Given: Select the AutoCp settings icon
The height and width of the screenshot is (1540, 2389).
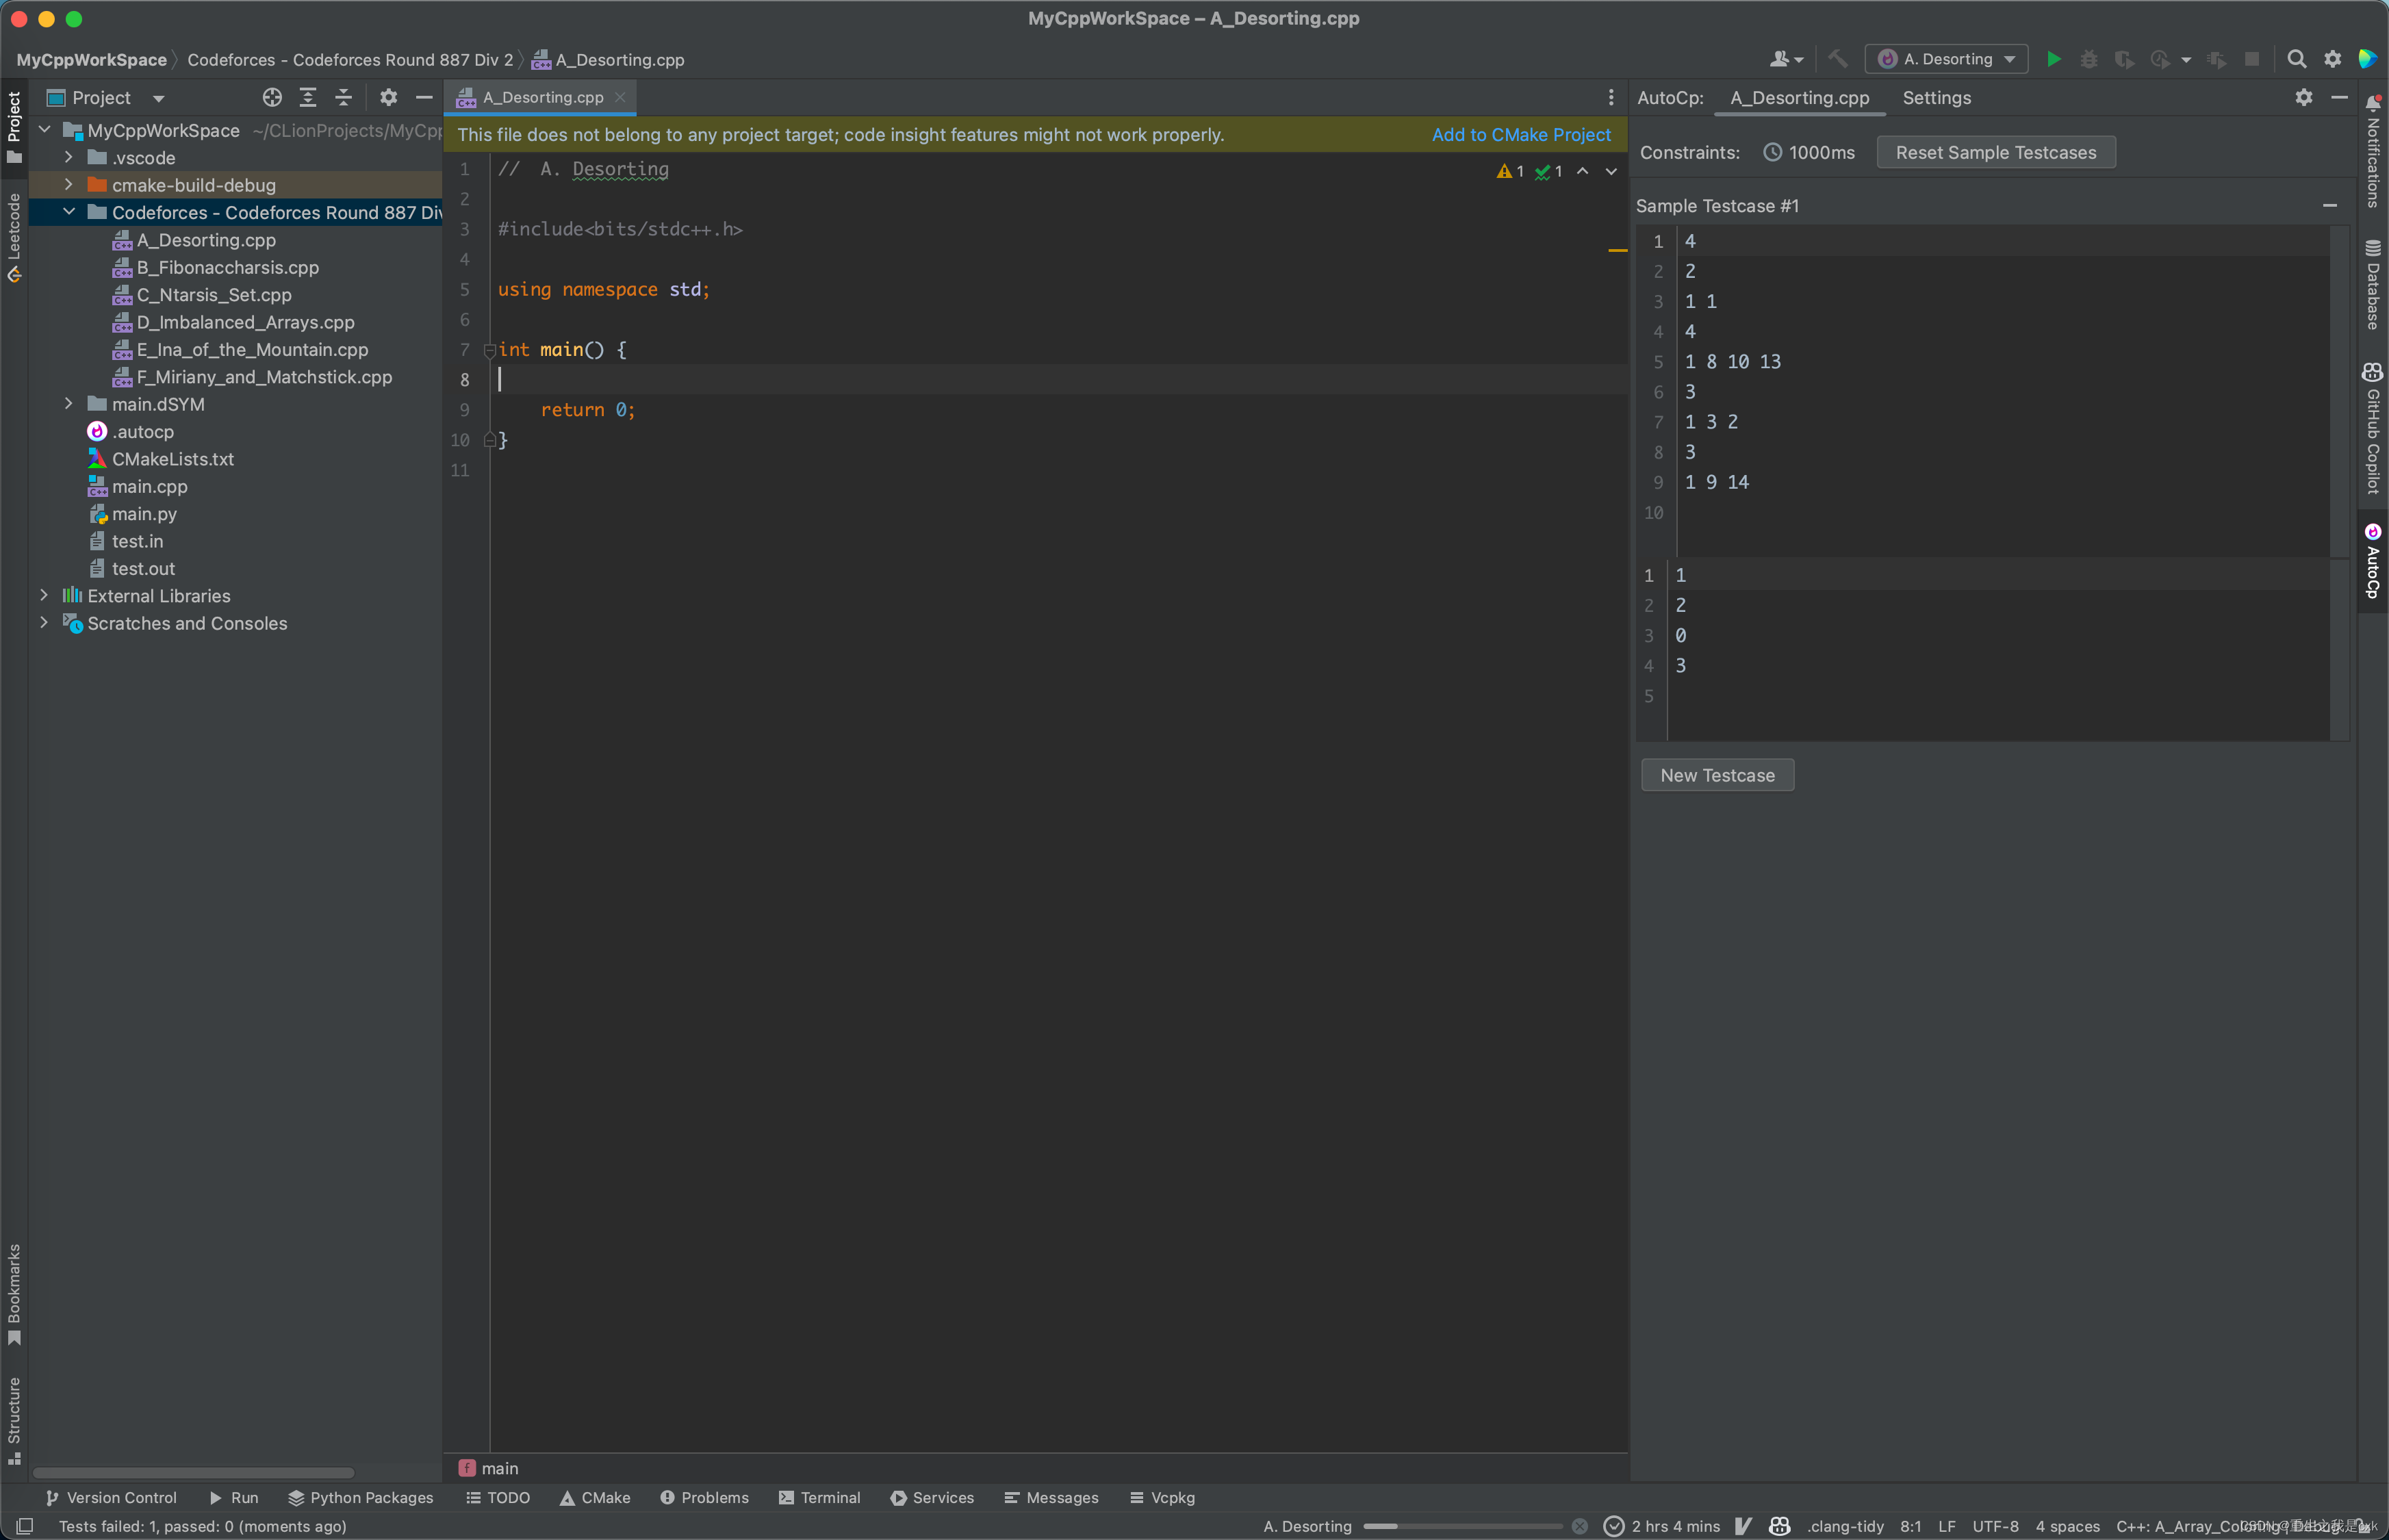Looking at the screenshot, I should pyautogui.click(x=2303, y=96).
